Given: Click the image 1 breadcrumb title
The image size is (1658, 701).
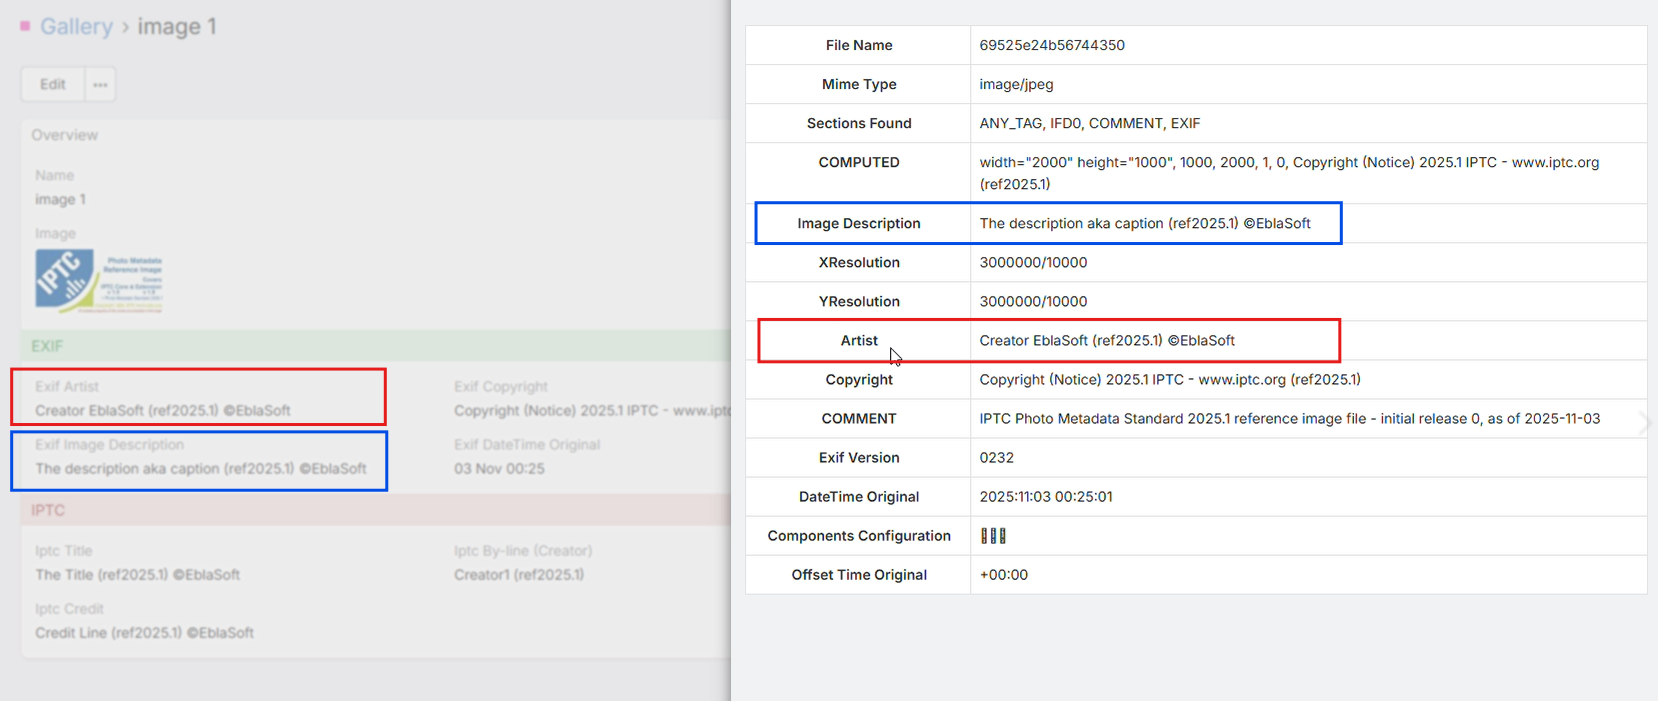Looking at the screenshot, I should (176, 27).
